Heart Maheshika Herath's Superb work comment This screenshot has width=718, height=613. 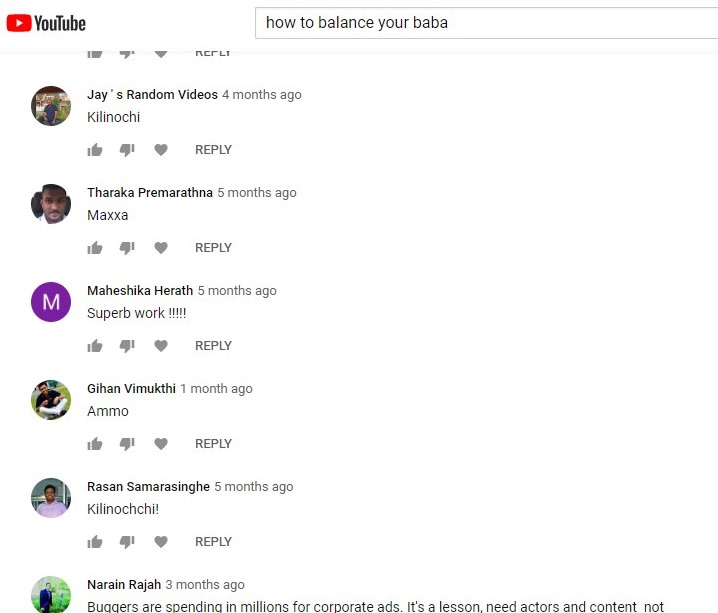(x=161, y=346)
